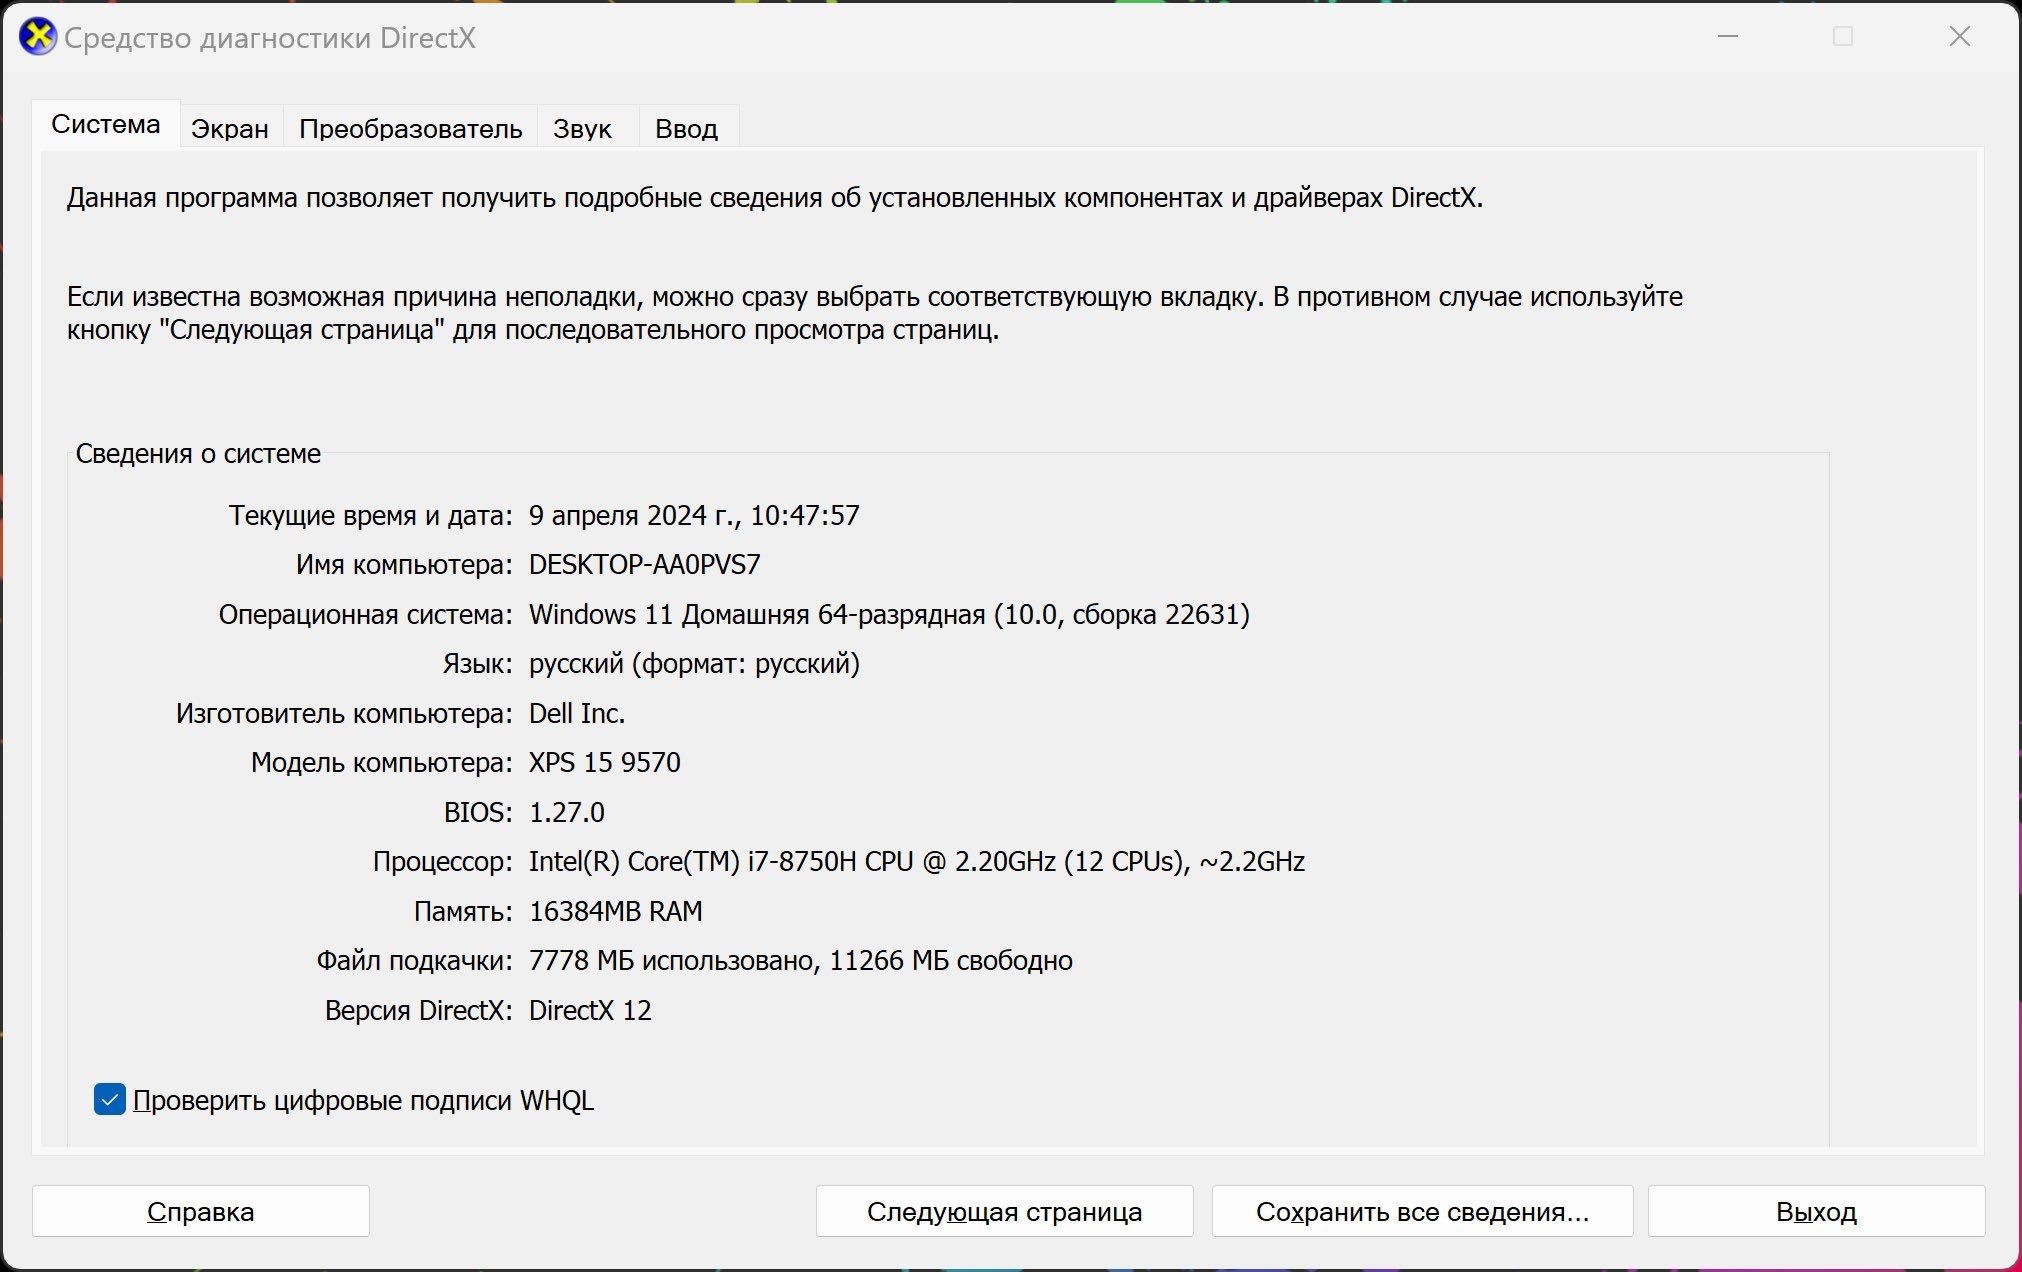
Task: Click the processor value Intel Core i7-8750H
Action: coord(917,862)
